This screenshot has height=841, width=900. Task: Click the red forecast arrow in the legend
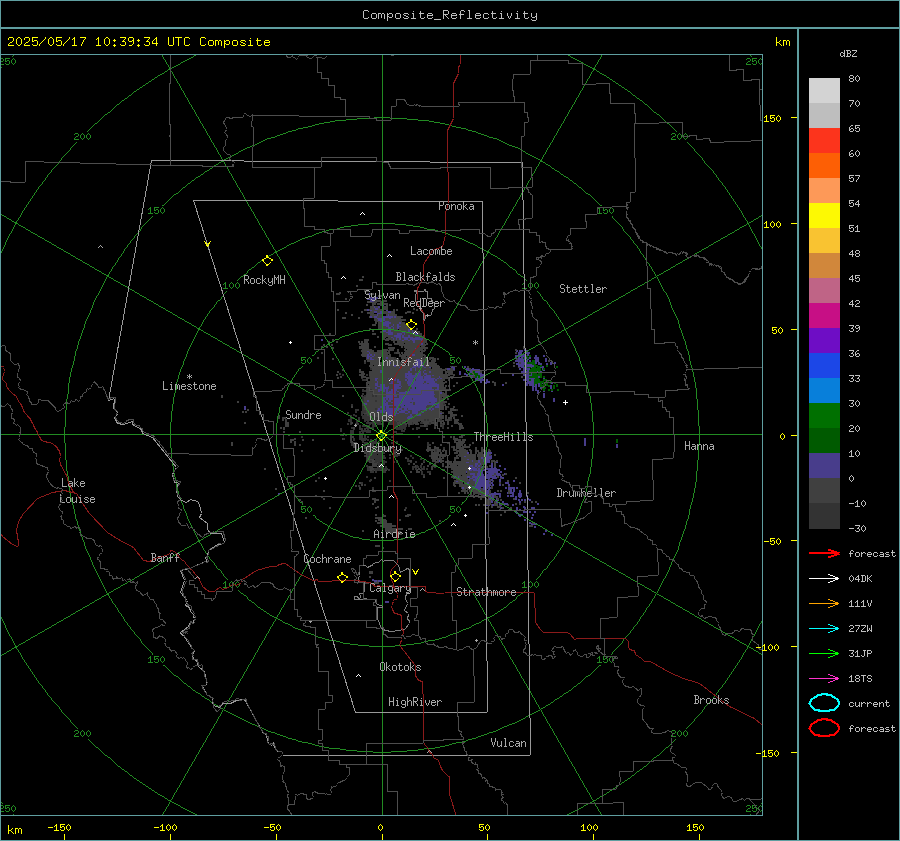(824, 553)
